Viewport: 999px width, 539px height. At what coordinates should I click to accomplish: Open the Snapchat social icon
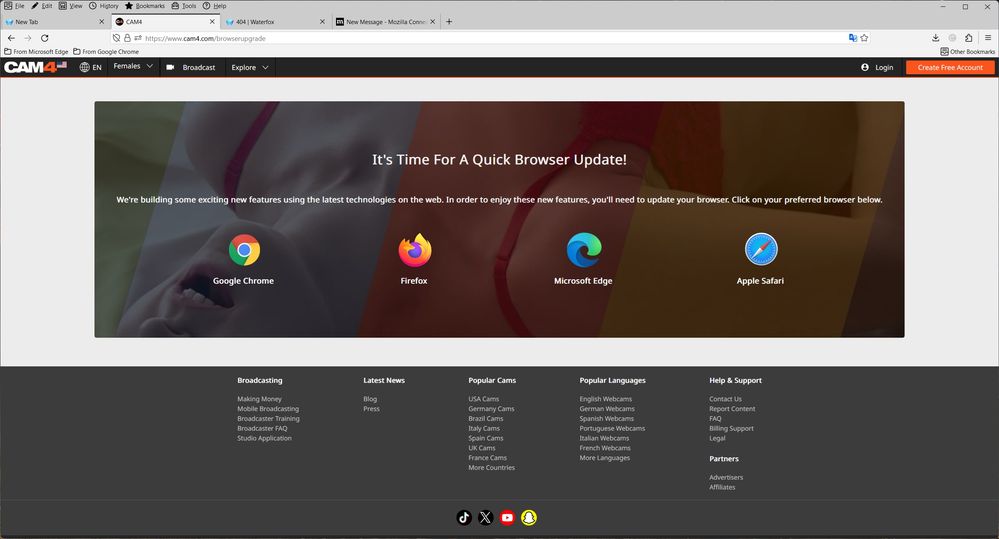tap(529, 517)
